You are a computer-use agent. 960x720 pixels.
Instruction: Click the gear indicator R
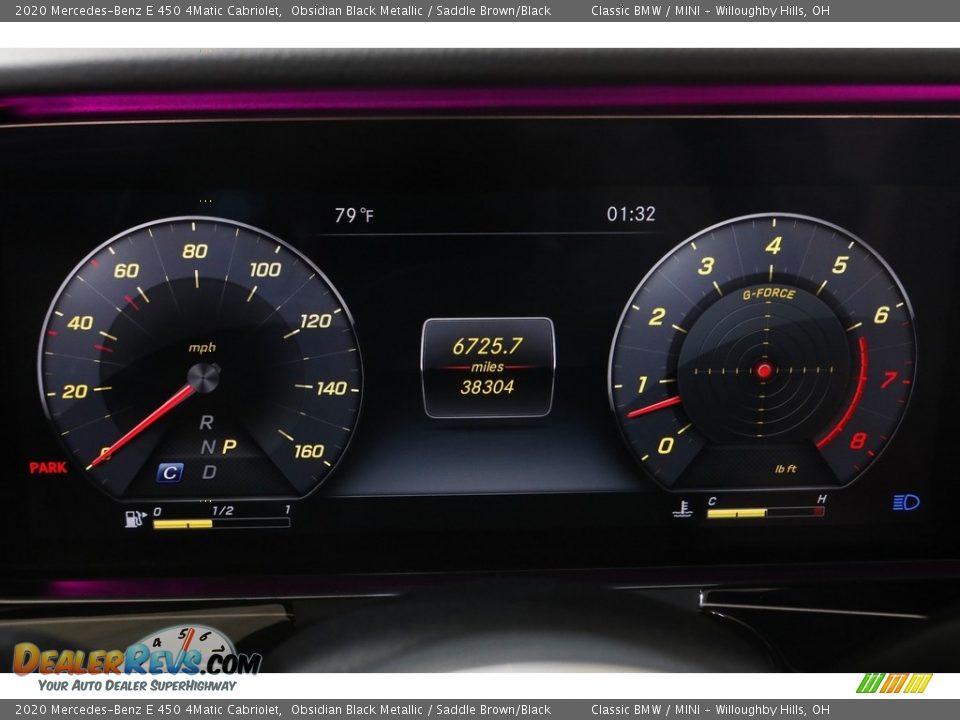coord(207,422)
